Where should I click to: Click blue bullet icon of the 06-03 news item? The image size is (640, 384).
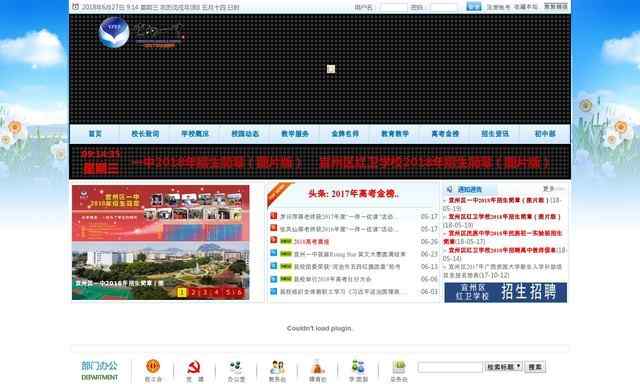click(x=274, y=291)
